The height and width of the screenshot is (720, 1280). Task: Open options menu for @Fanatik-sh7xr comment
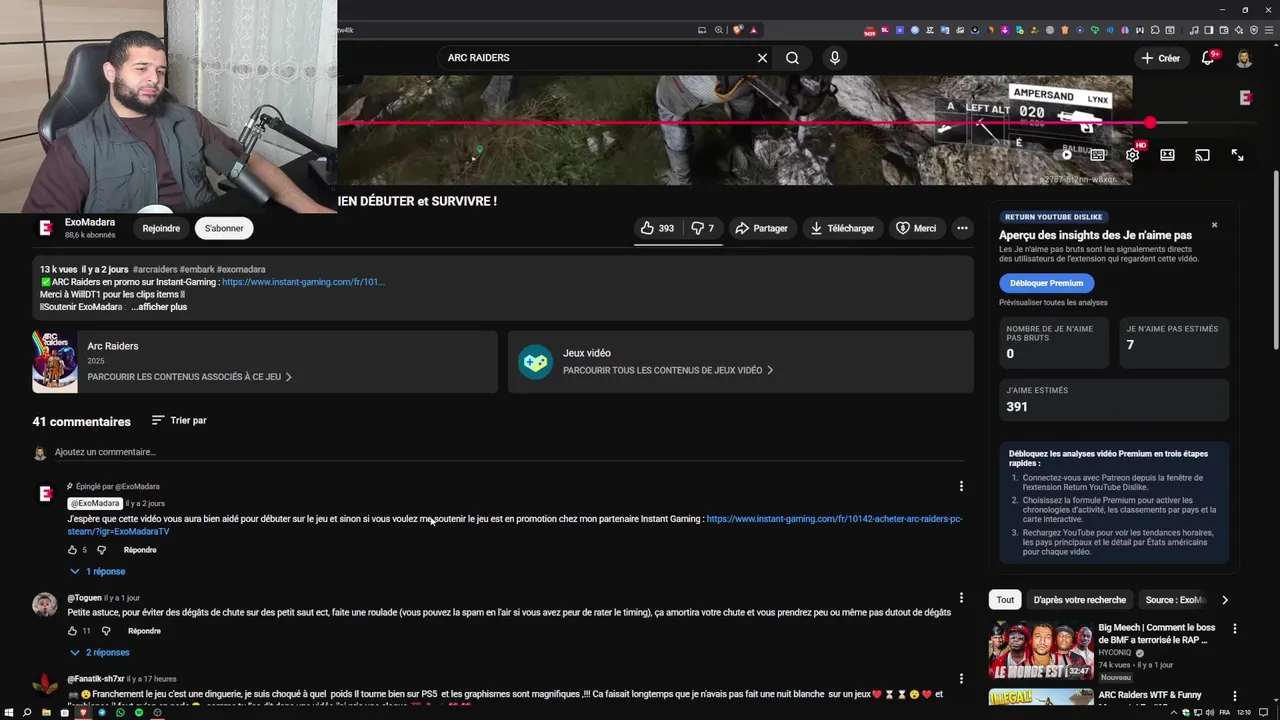pos(961,679)
